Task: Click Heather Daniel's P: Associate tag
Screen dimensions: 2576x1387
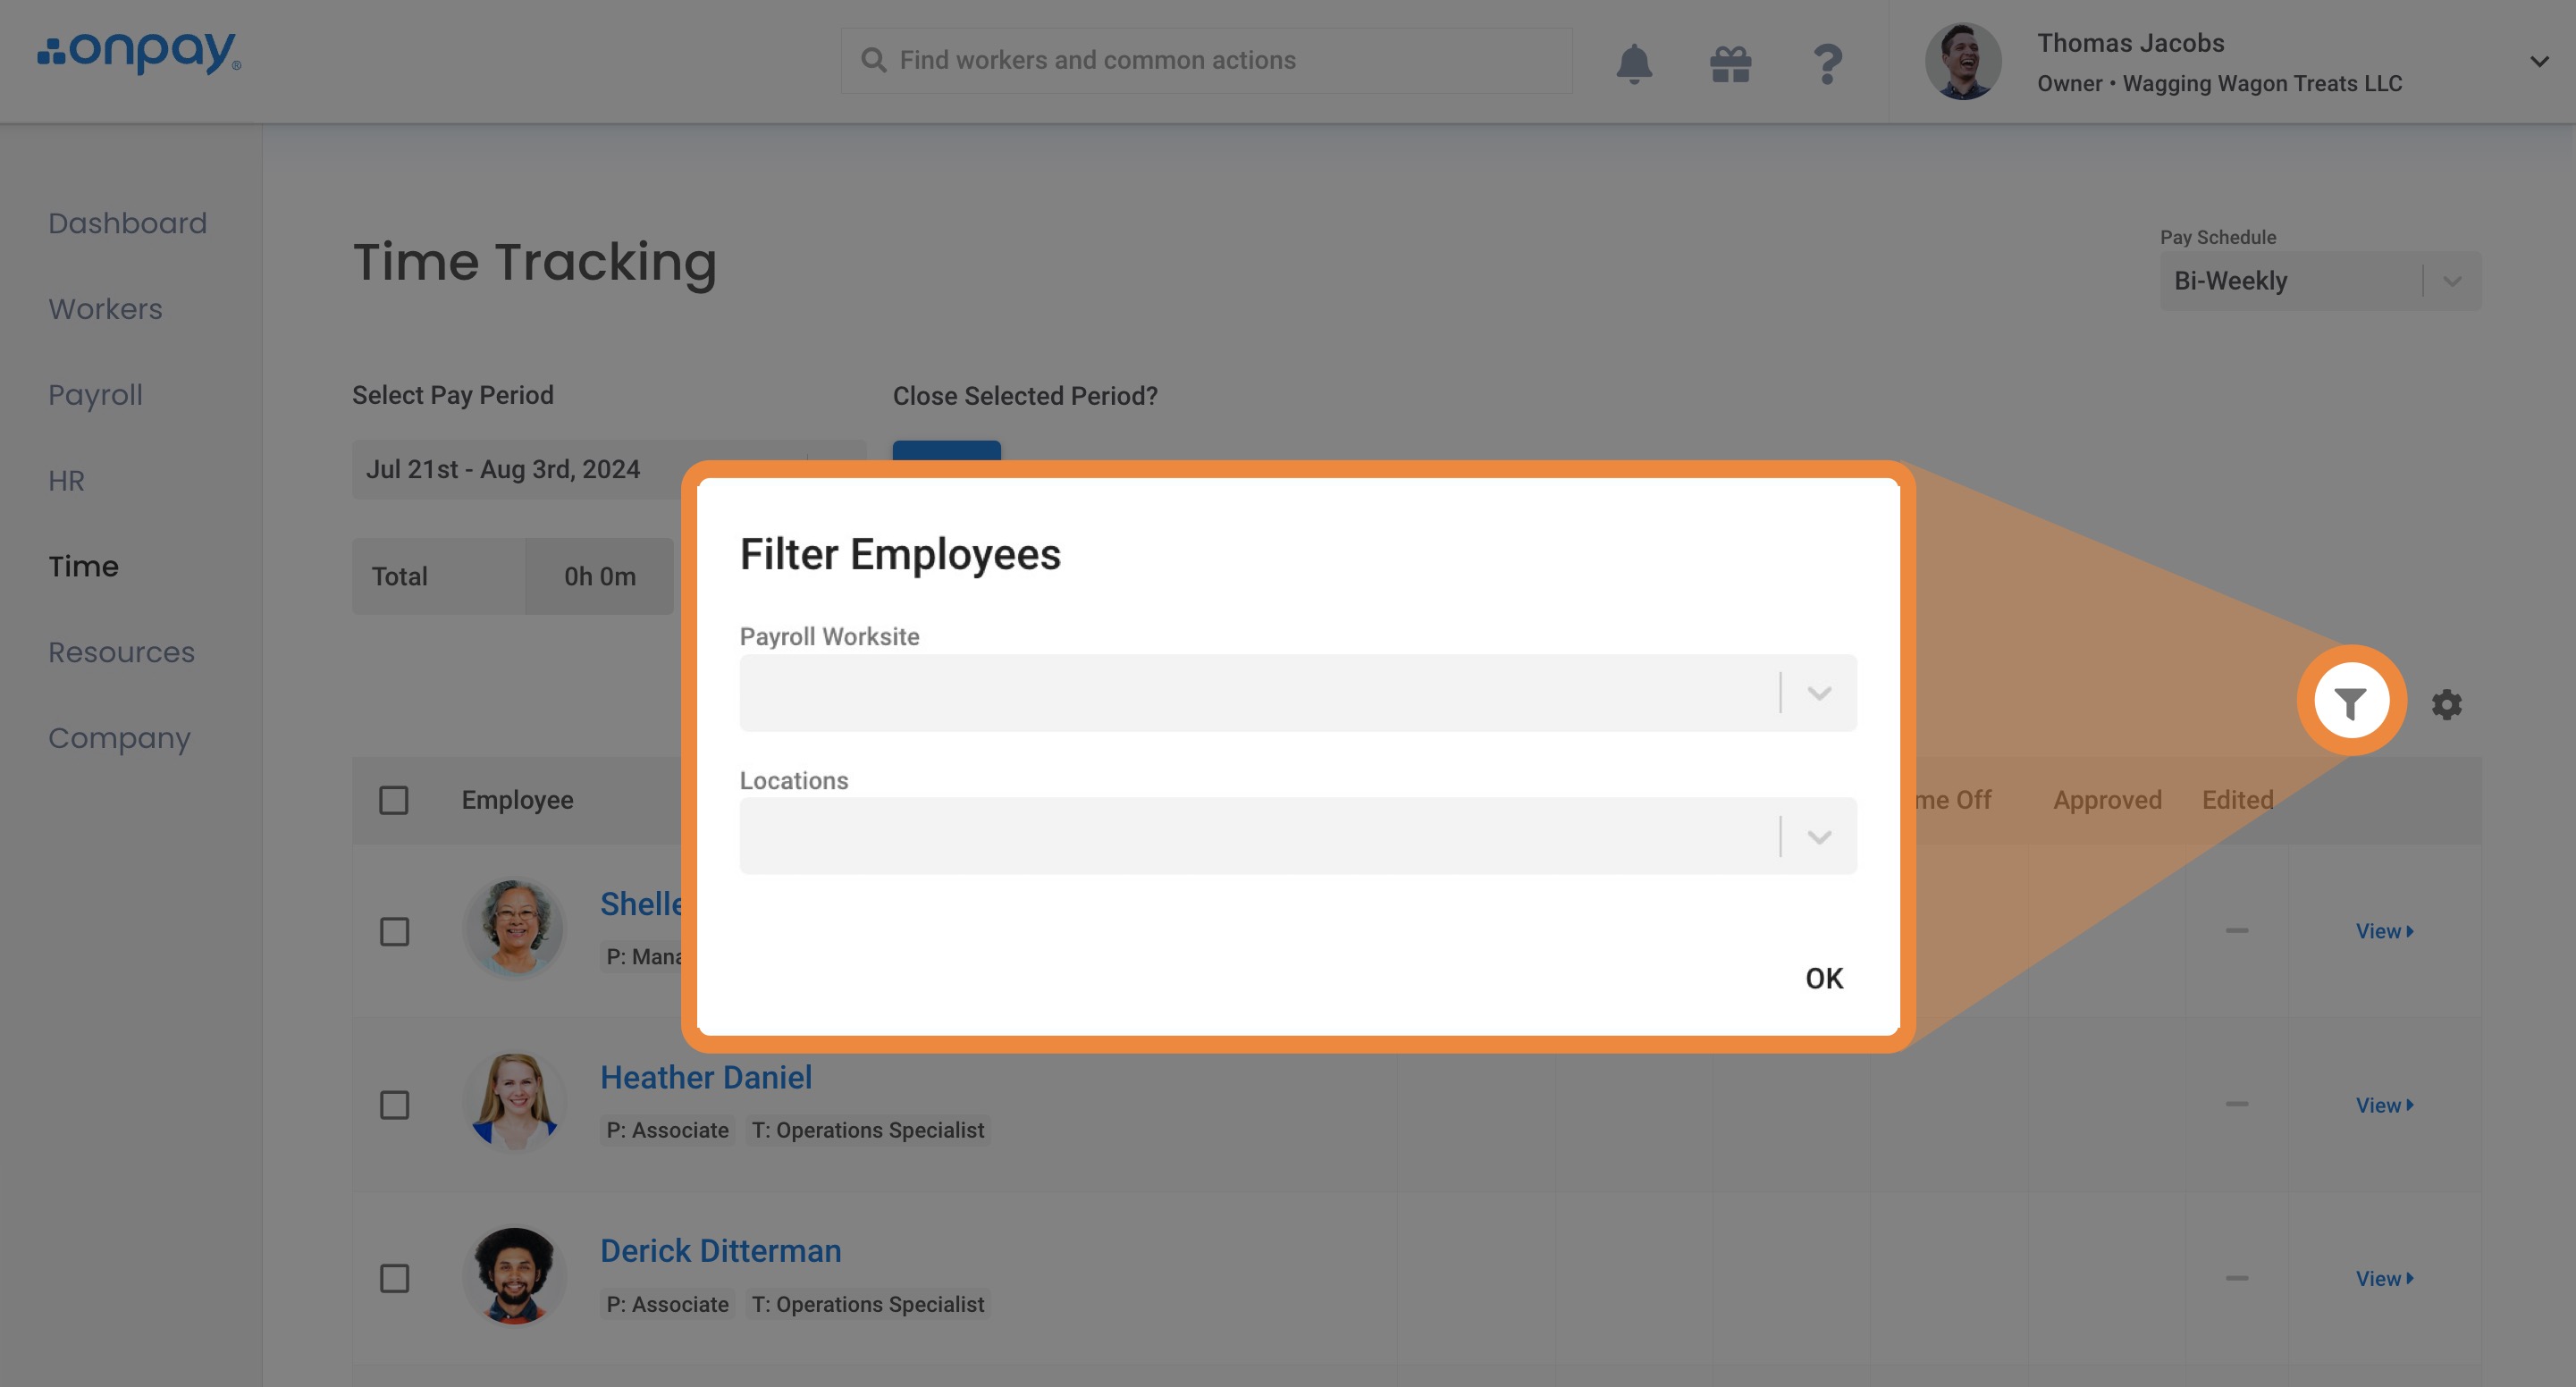Action: point(667,1130)
